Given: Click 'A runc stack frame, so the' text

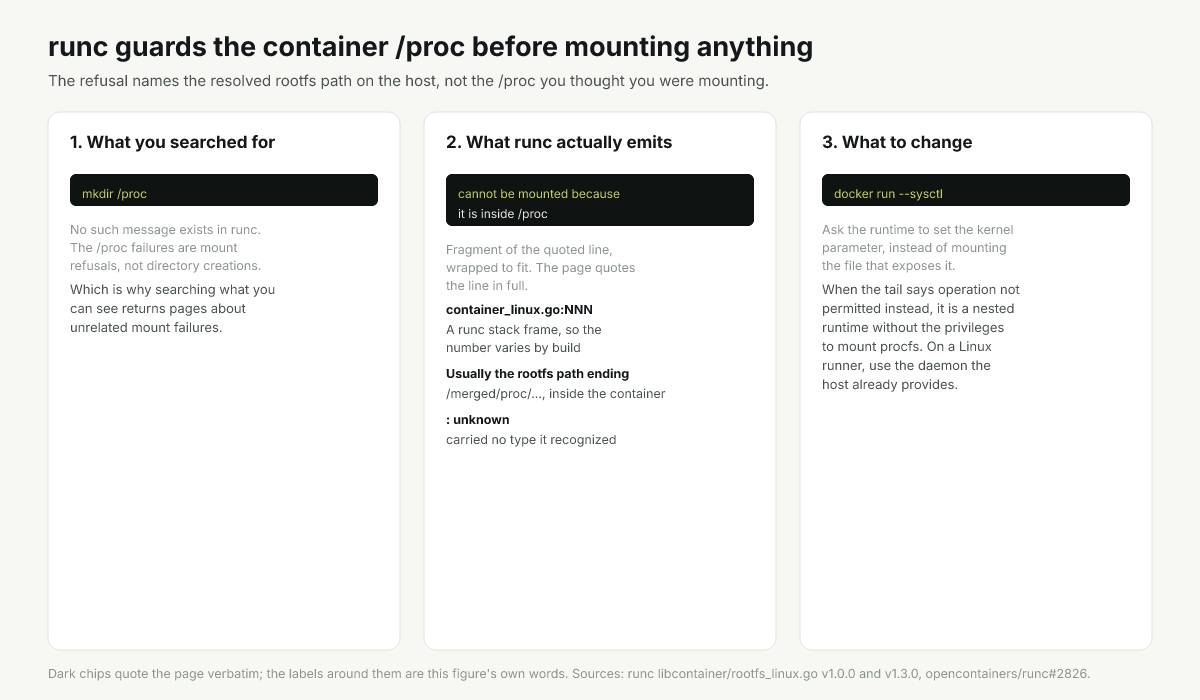Looking at the screenshot, I should pyautogui.click(x=524, y=329).
